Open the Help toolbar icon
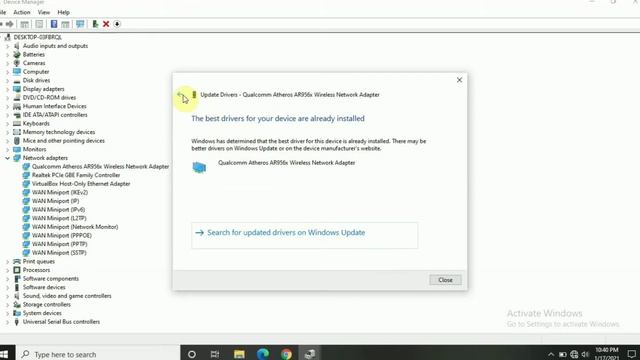640x360 pixels. tap(53, 24)
